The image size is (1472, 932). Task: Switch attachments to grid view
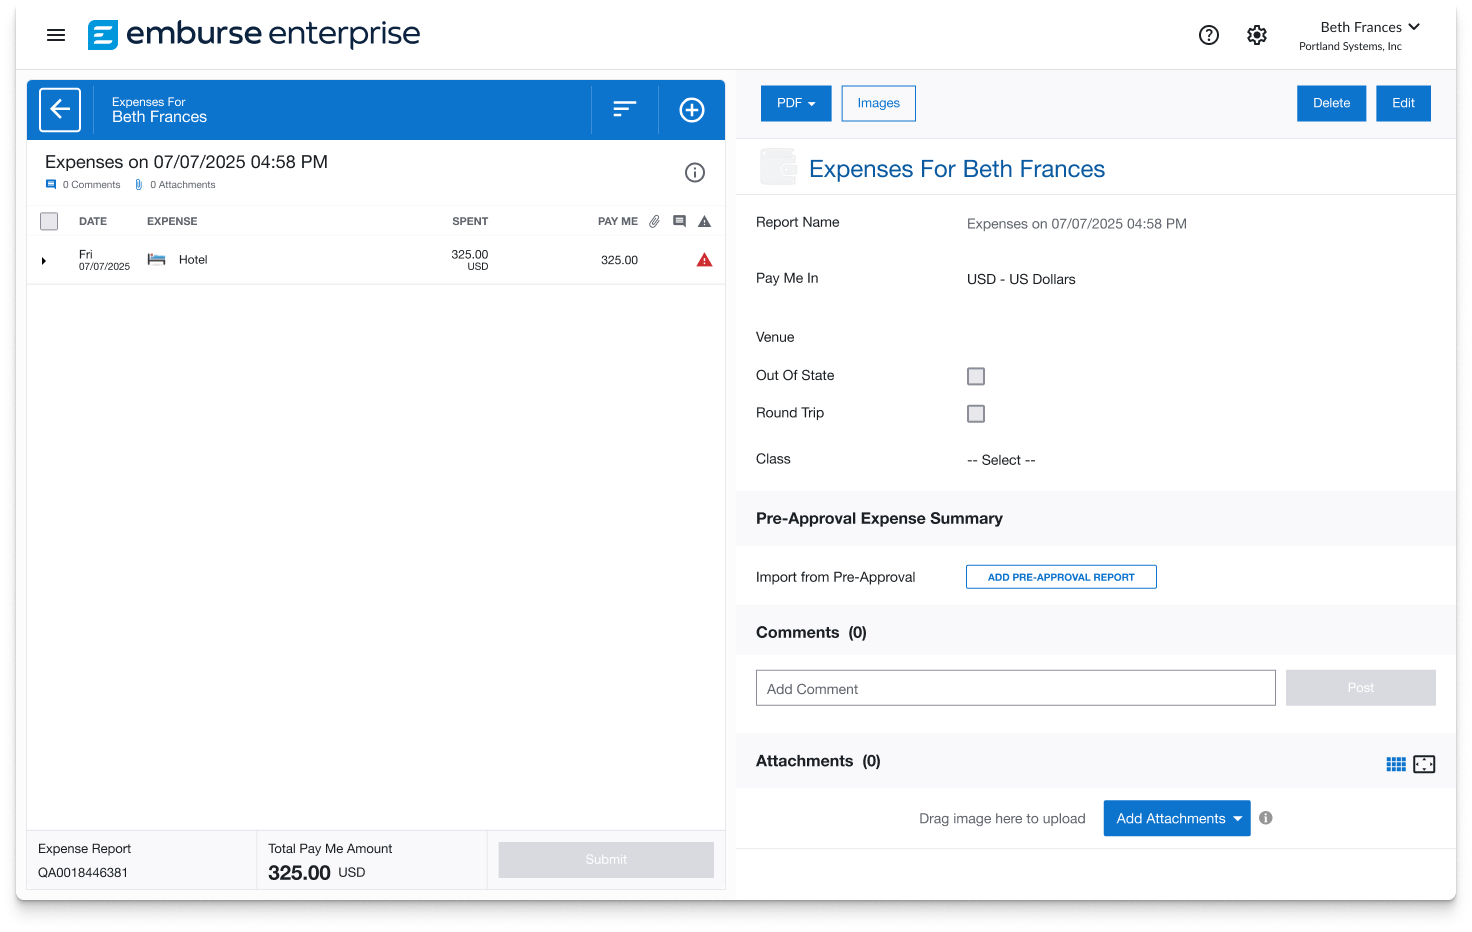coord(1396,763)
